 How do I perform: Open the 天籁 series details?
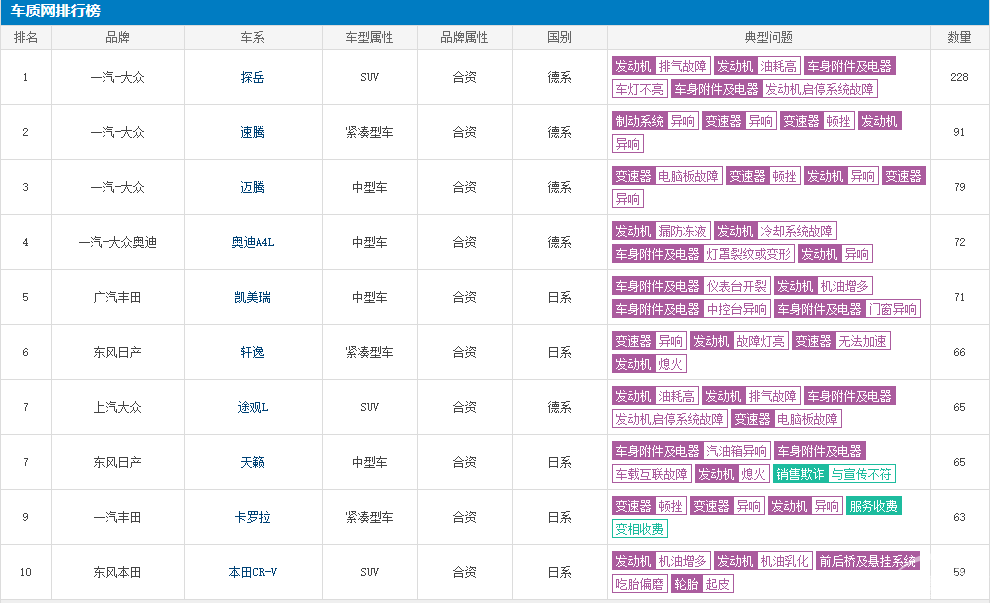click(x=251, y=462)
